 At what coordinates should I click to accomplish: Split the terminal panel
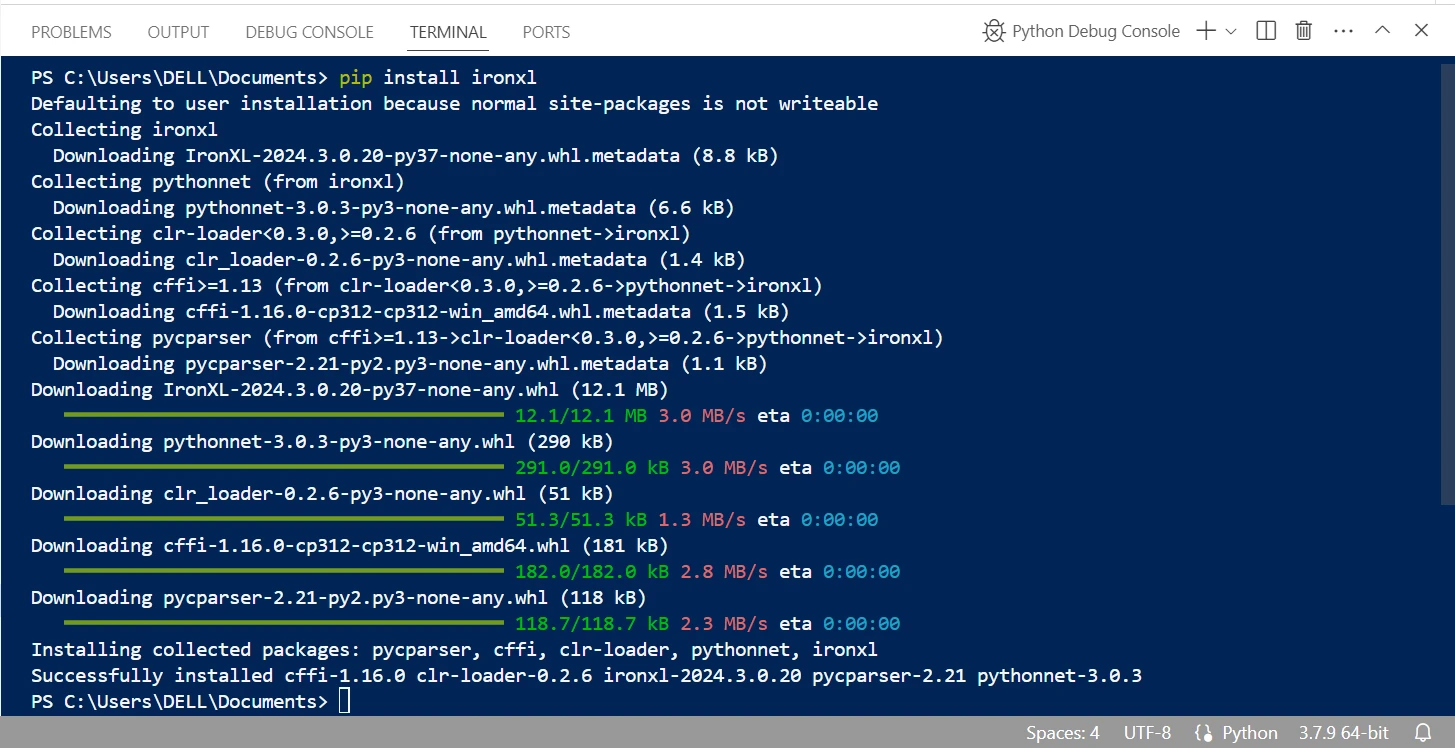coord(1266,31)
